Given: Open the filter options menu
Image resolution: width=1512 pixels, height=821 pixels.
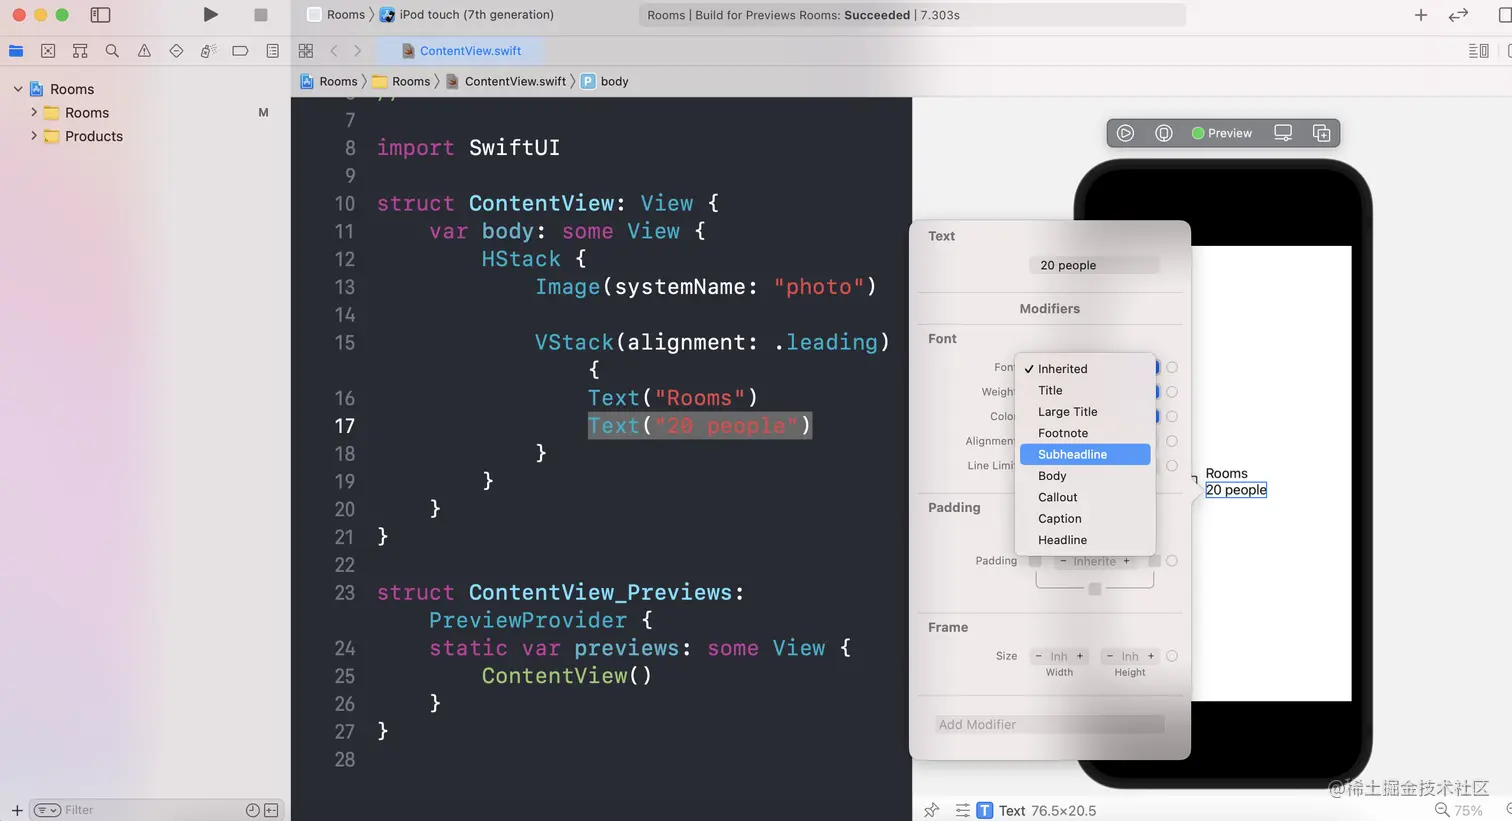Looking at the screenshot, I should pyautogui.click(x=47, y=810).
